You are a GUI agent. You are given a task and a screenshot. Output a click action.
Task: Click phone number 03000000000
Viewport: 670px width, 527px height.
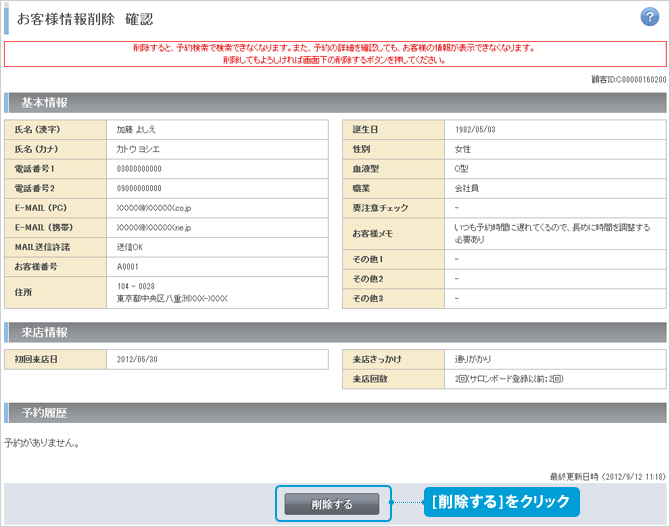click(x=139, y=169)
